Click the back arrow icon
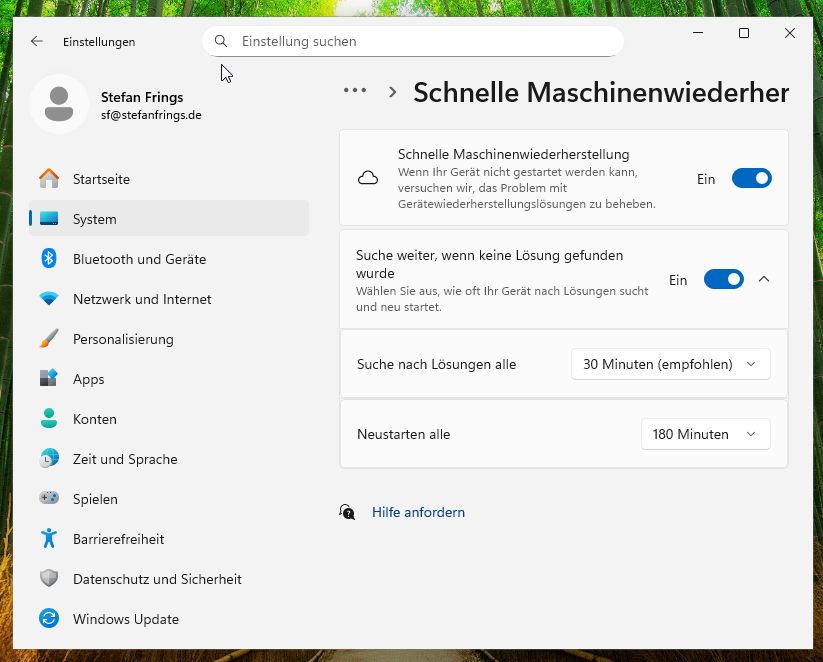This screenshot has height=662, width=823. coord(37,41)
